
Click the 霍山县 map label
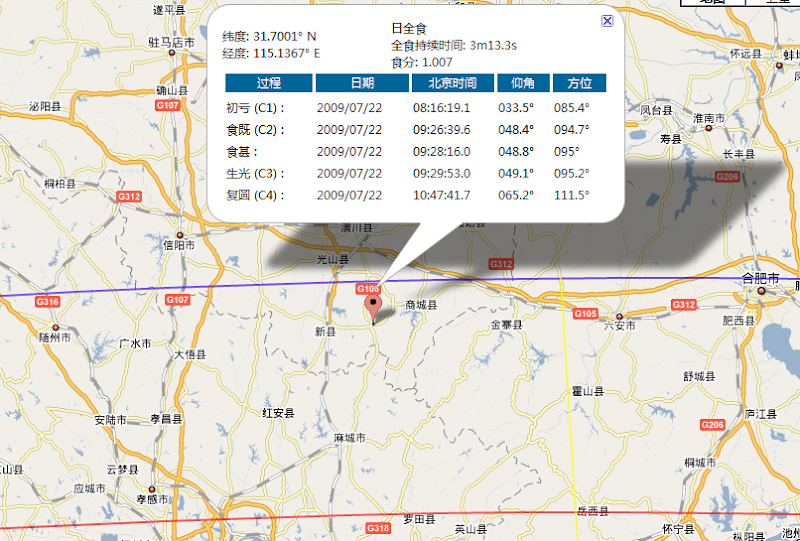click(588, 392)
